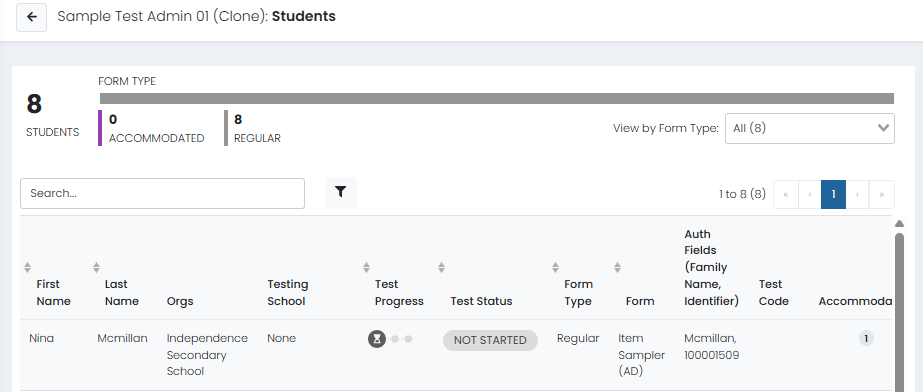Click accommodations count badge for Nina
923x392 pixels.
click(x=866, y=338)
